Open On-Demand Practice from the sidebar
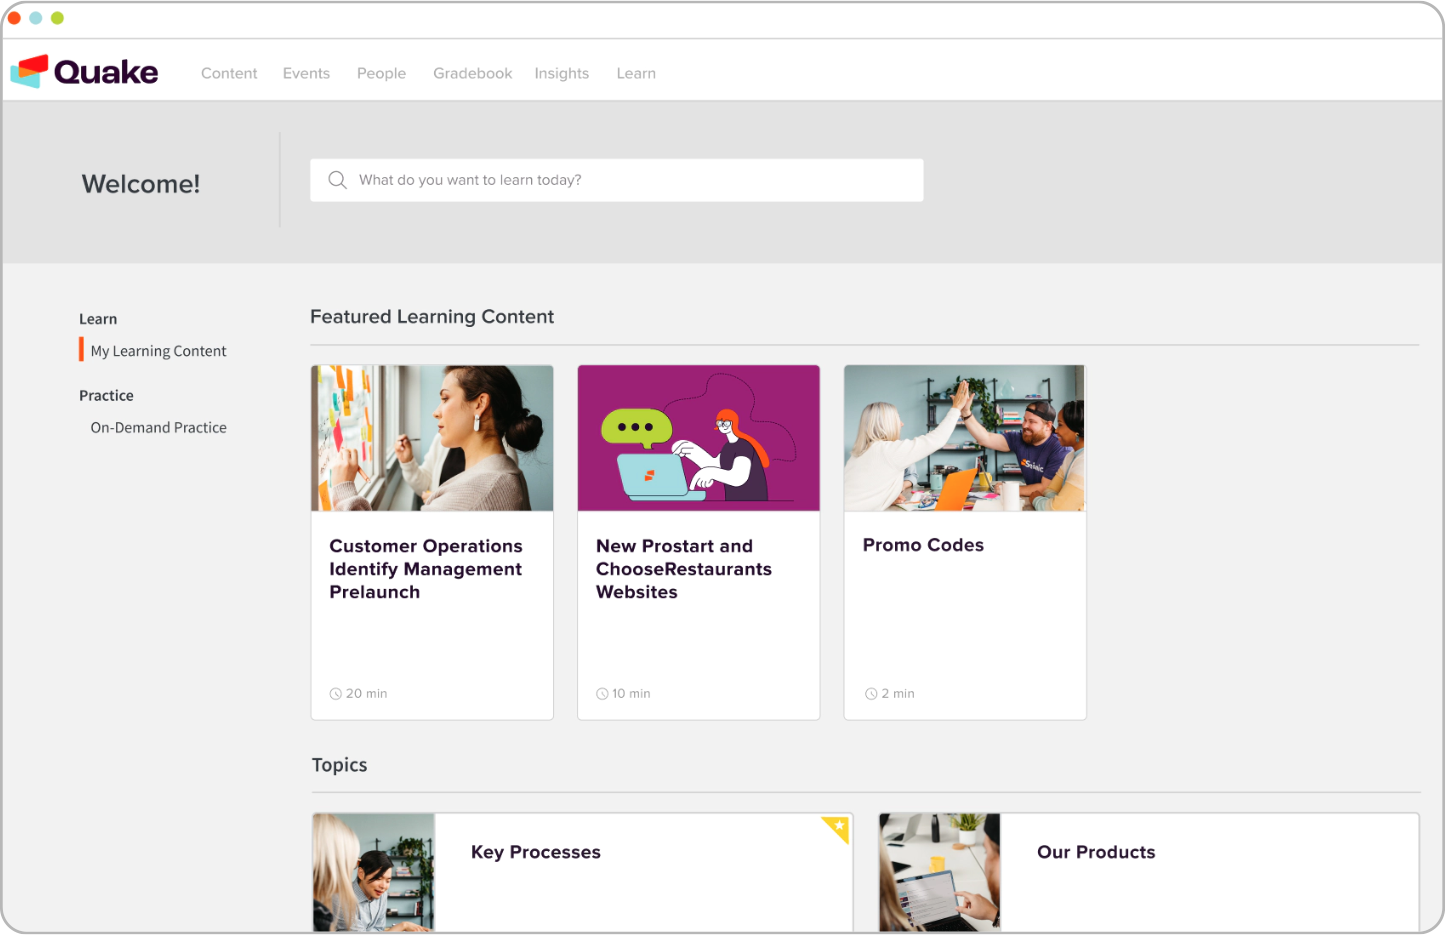Image resolution: width=1446 pixels, height=935 pixels. 158,427
